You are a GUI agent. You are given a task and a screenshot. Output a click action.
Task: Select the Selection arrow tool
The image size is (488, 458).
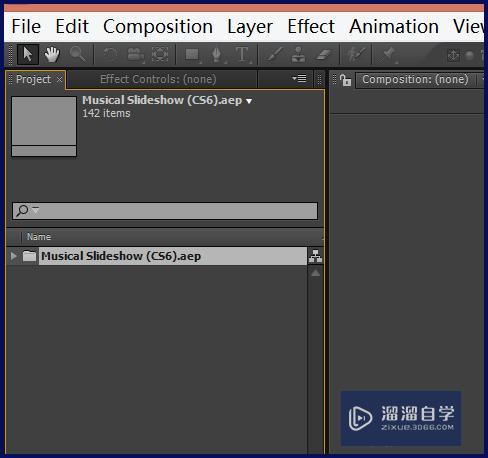(x=28, y=54)
